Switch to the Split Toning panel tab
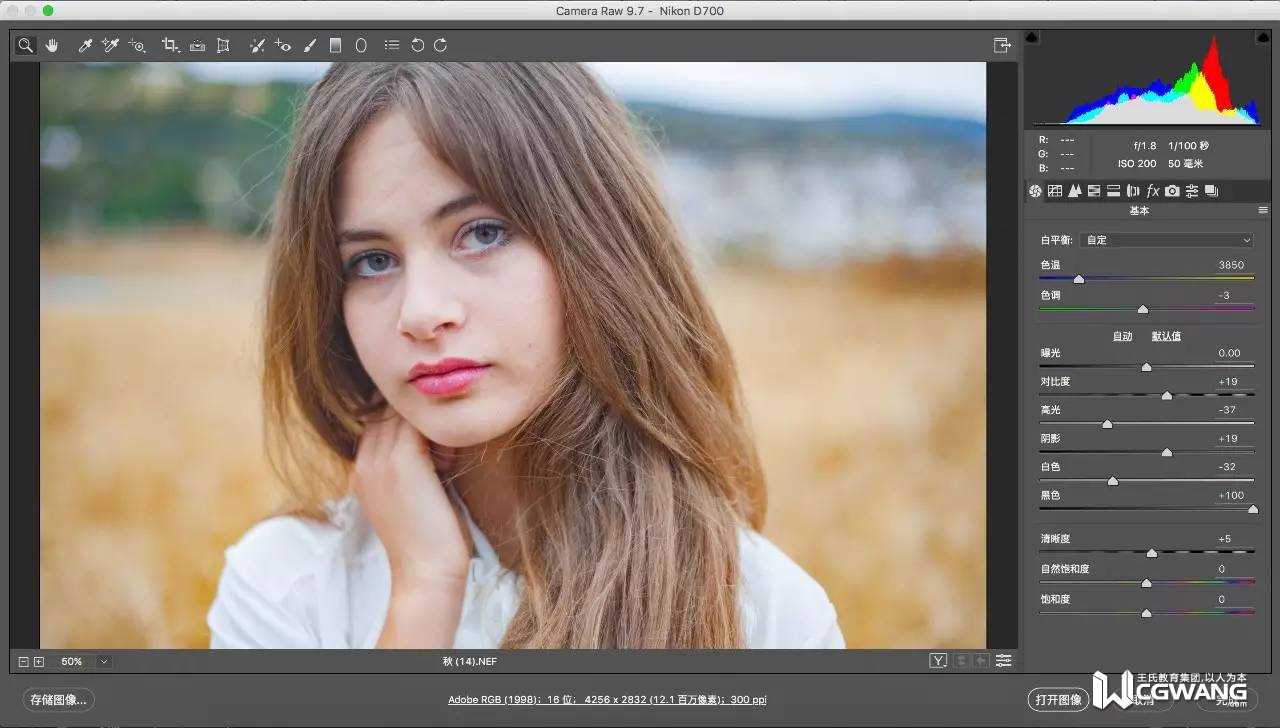The height and width of the screenshot is (728, 1280). pyautogui.click(x=1113, y=191)
